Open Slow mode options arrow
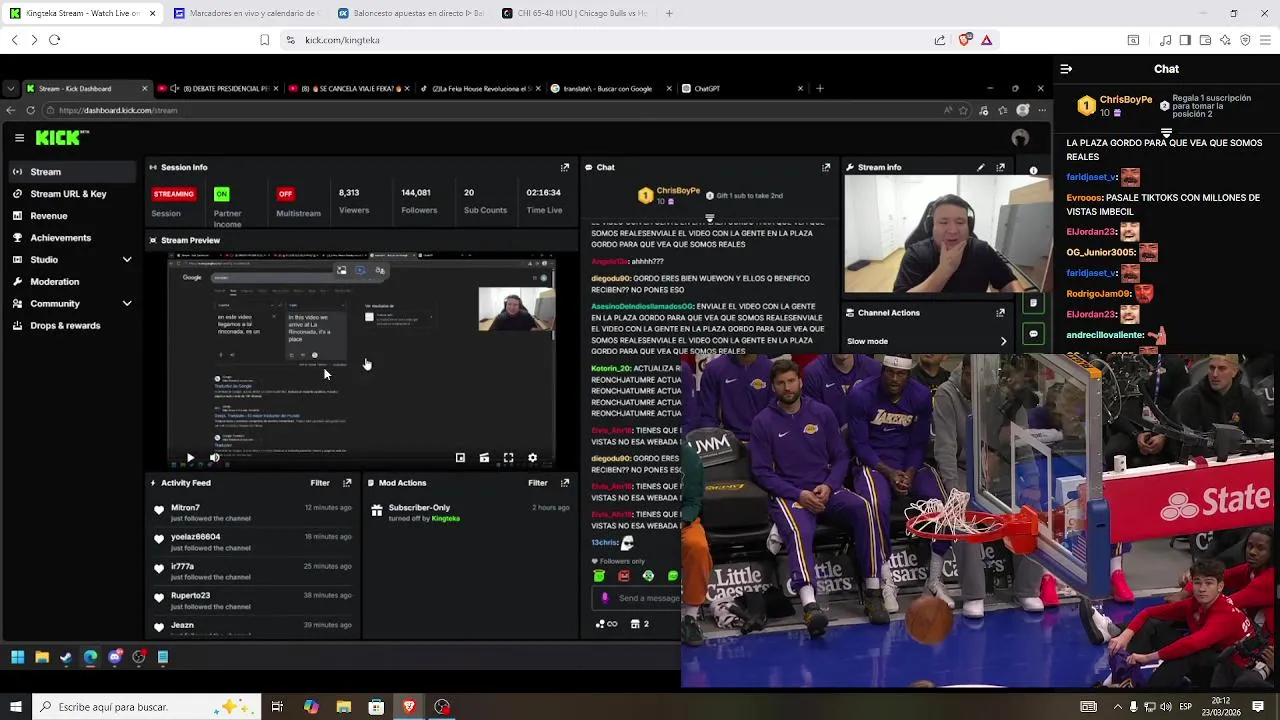The width and height of the screenshot is (1280, 720). (1003, 341)
